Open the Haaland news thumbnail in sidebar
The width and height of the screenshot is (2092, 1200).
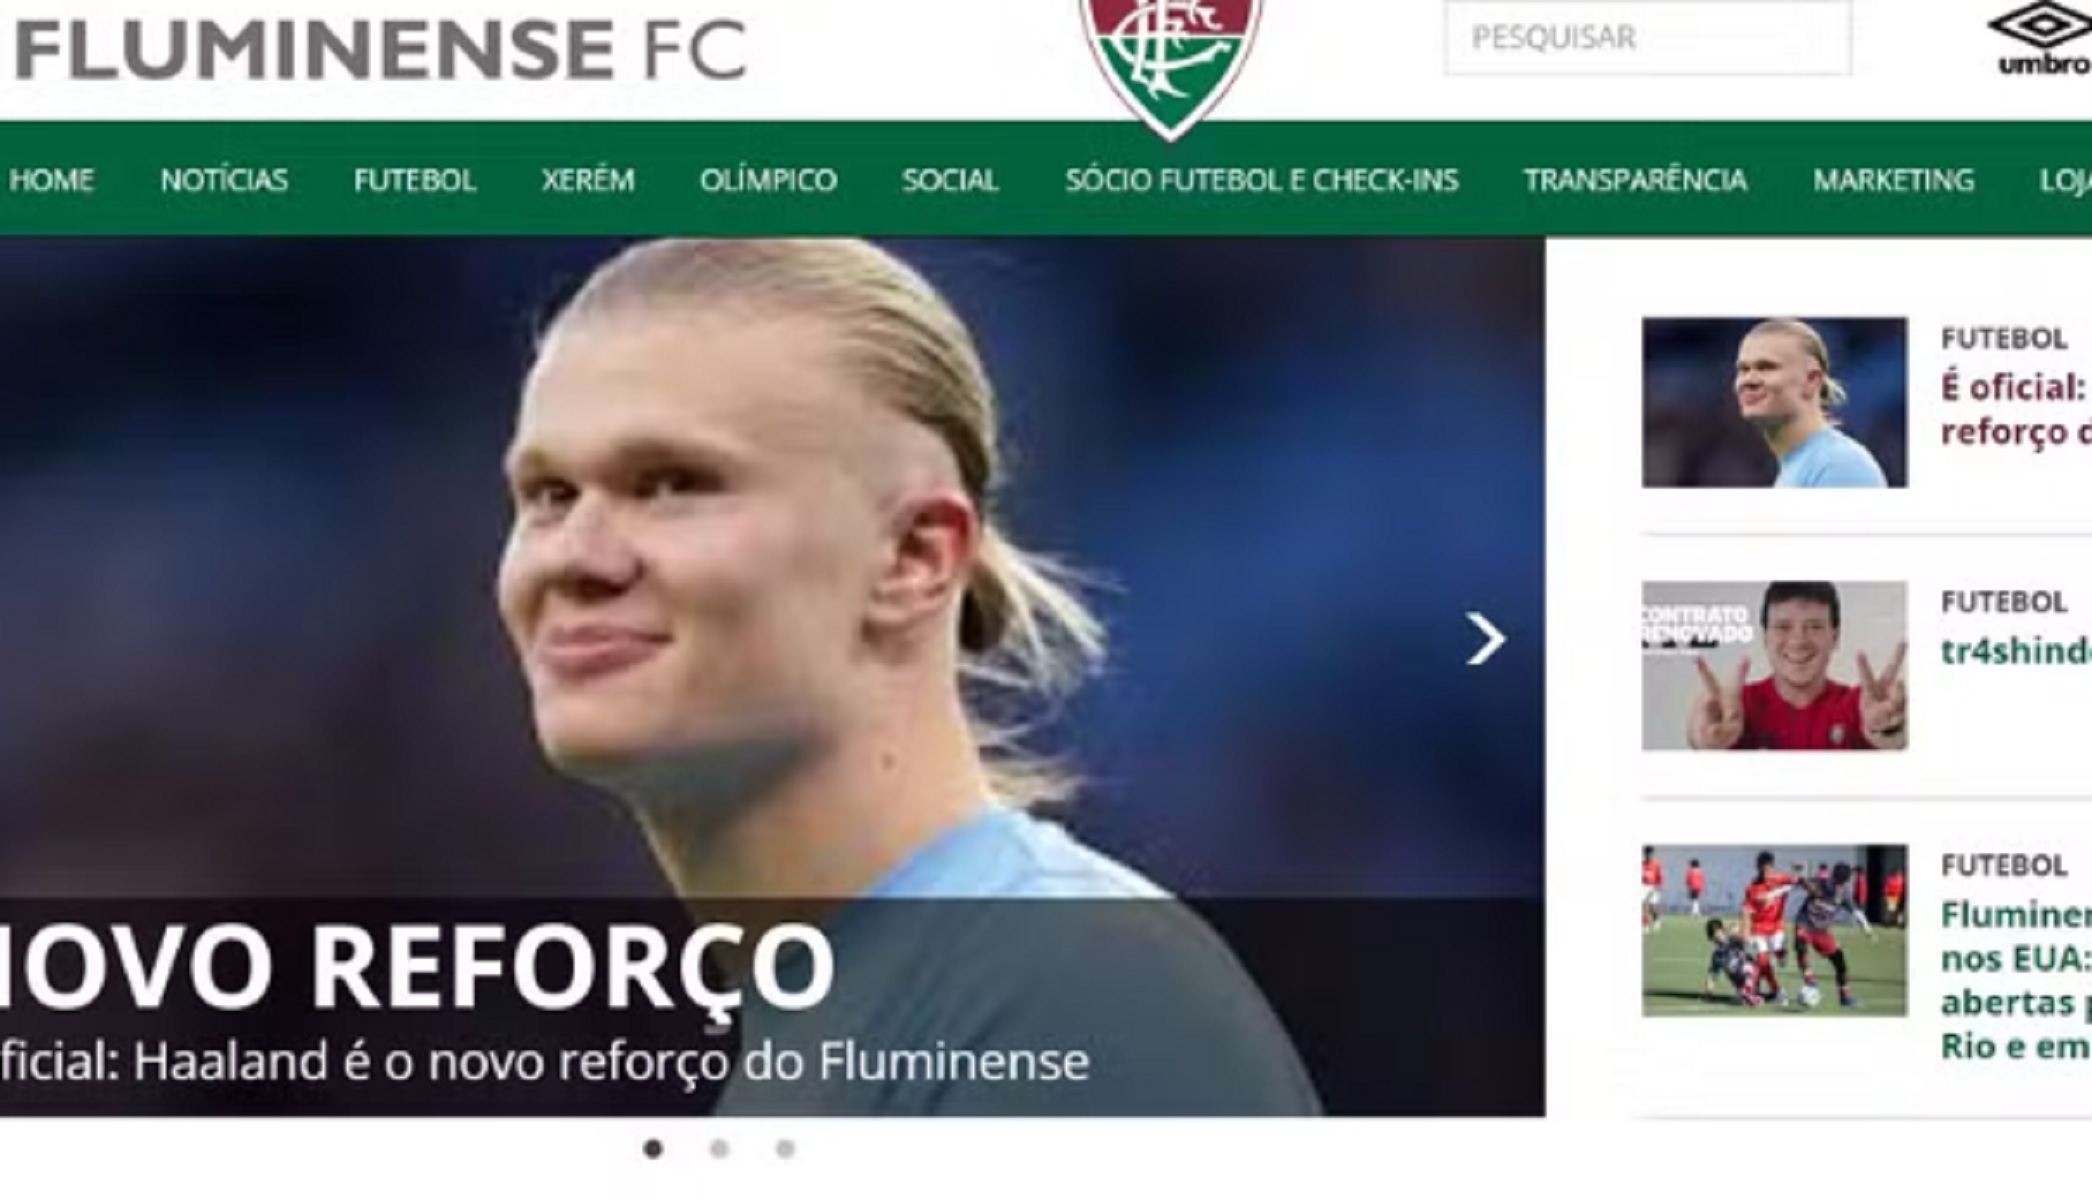[x=1774, y=402]
